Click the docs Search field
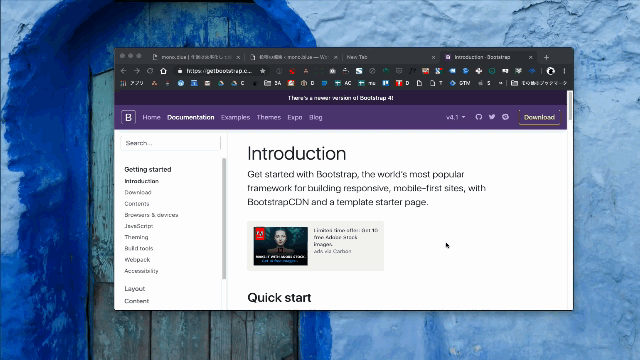This screenshot has width=640, height=360. point(171,143)
